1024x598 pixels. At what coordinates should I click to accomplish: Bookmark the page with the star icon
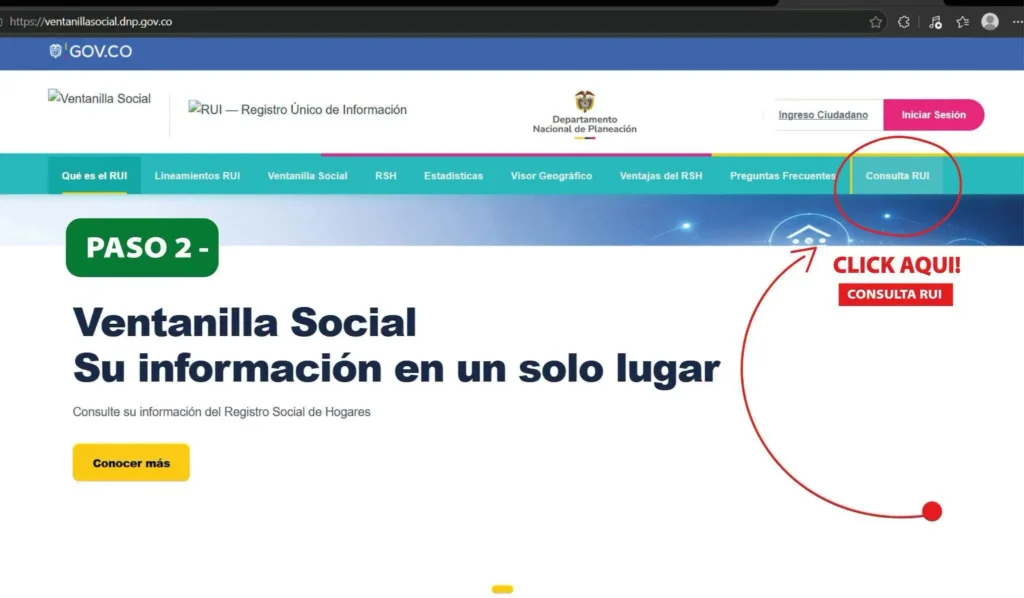[x=876, y=22]
